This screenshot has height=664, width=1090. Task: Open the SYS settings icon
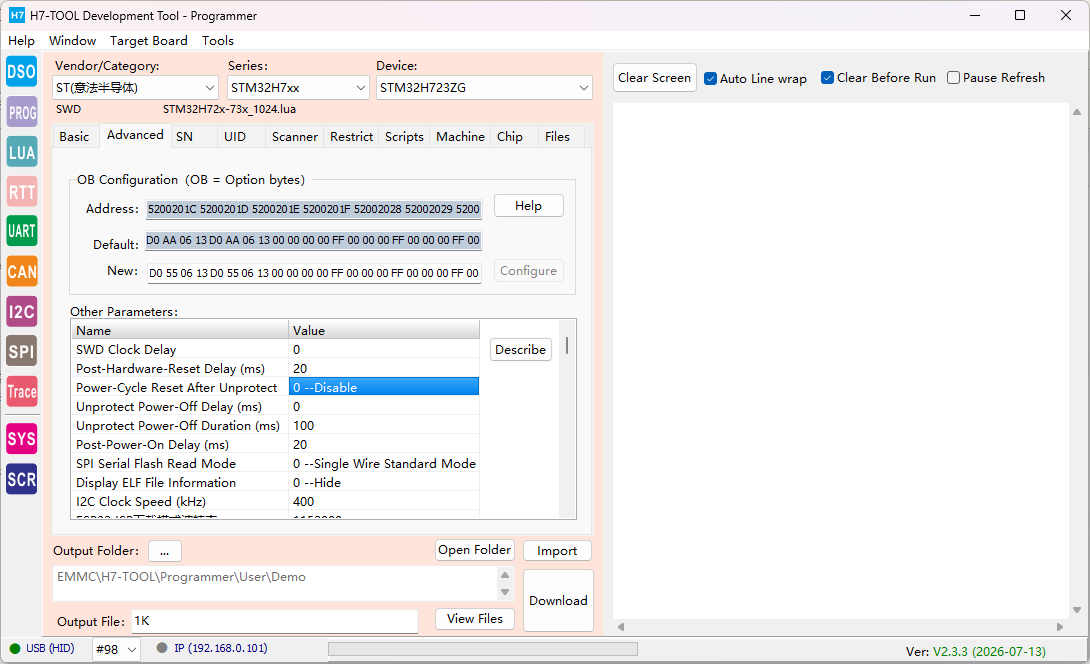point(22,439)
